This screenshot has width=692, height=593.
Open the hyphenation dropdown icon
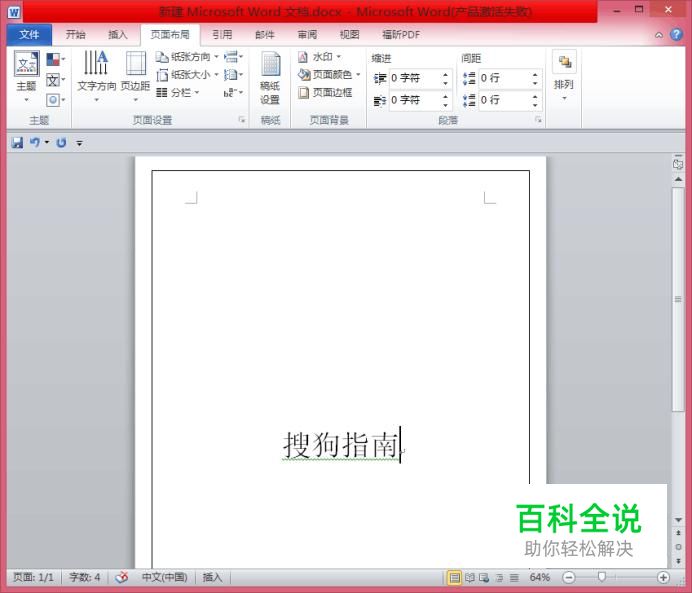(233, 93)
